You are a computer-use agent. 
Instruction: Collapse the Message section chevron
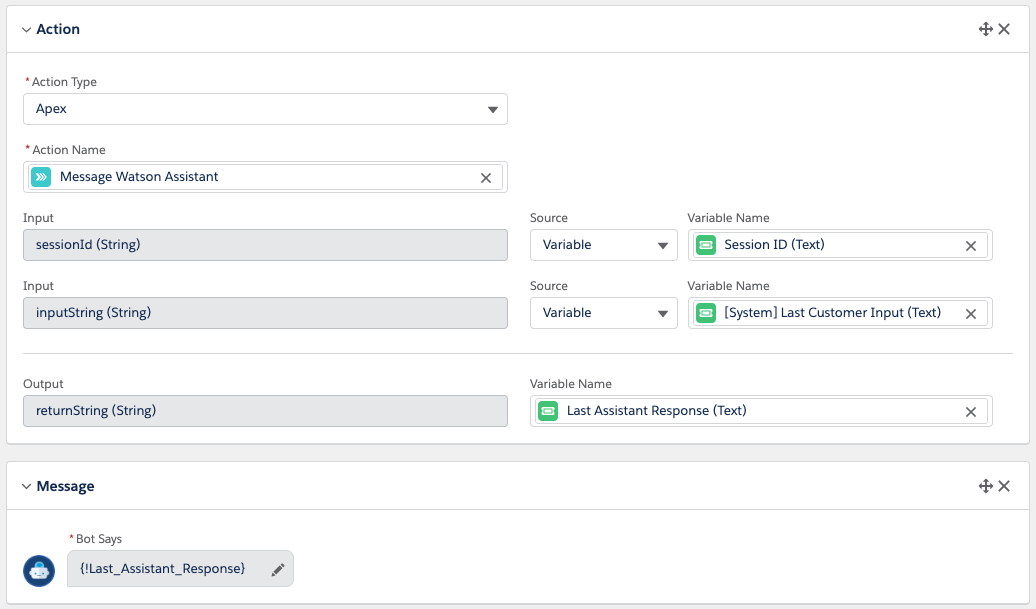point(26,486)
